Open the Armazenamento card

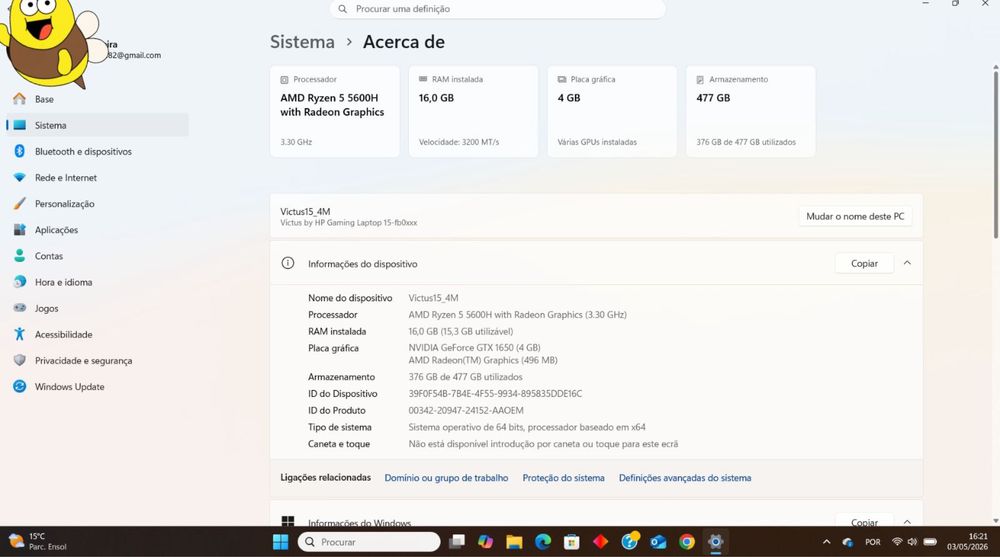click(x=751, y=112)
